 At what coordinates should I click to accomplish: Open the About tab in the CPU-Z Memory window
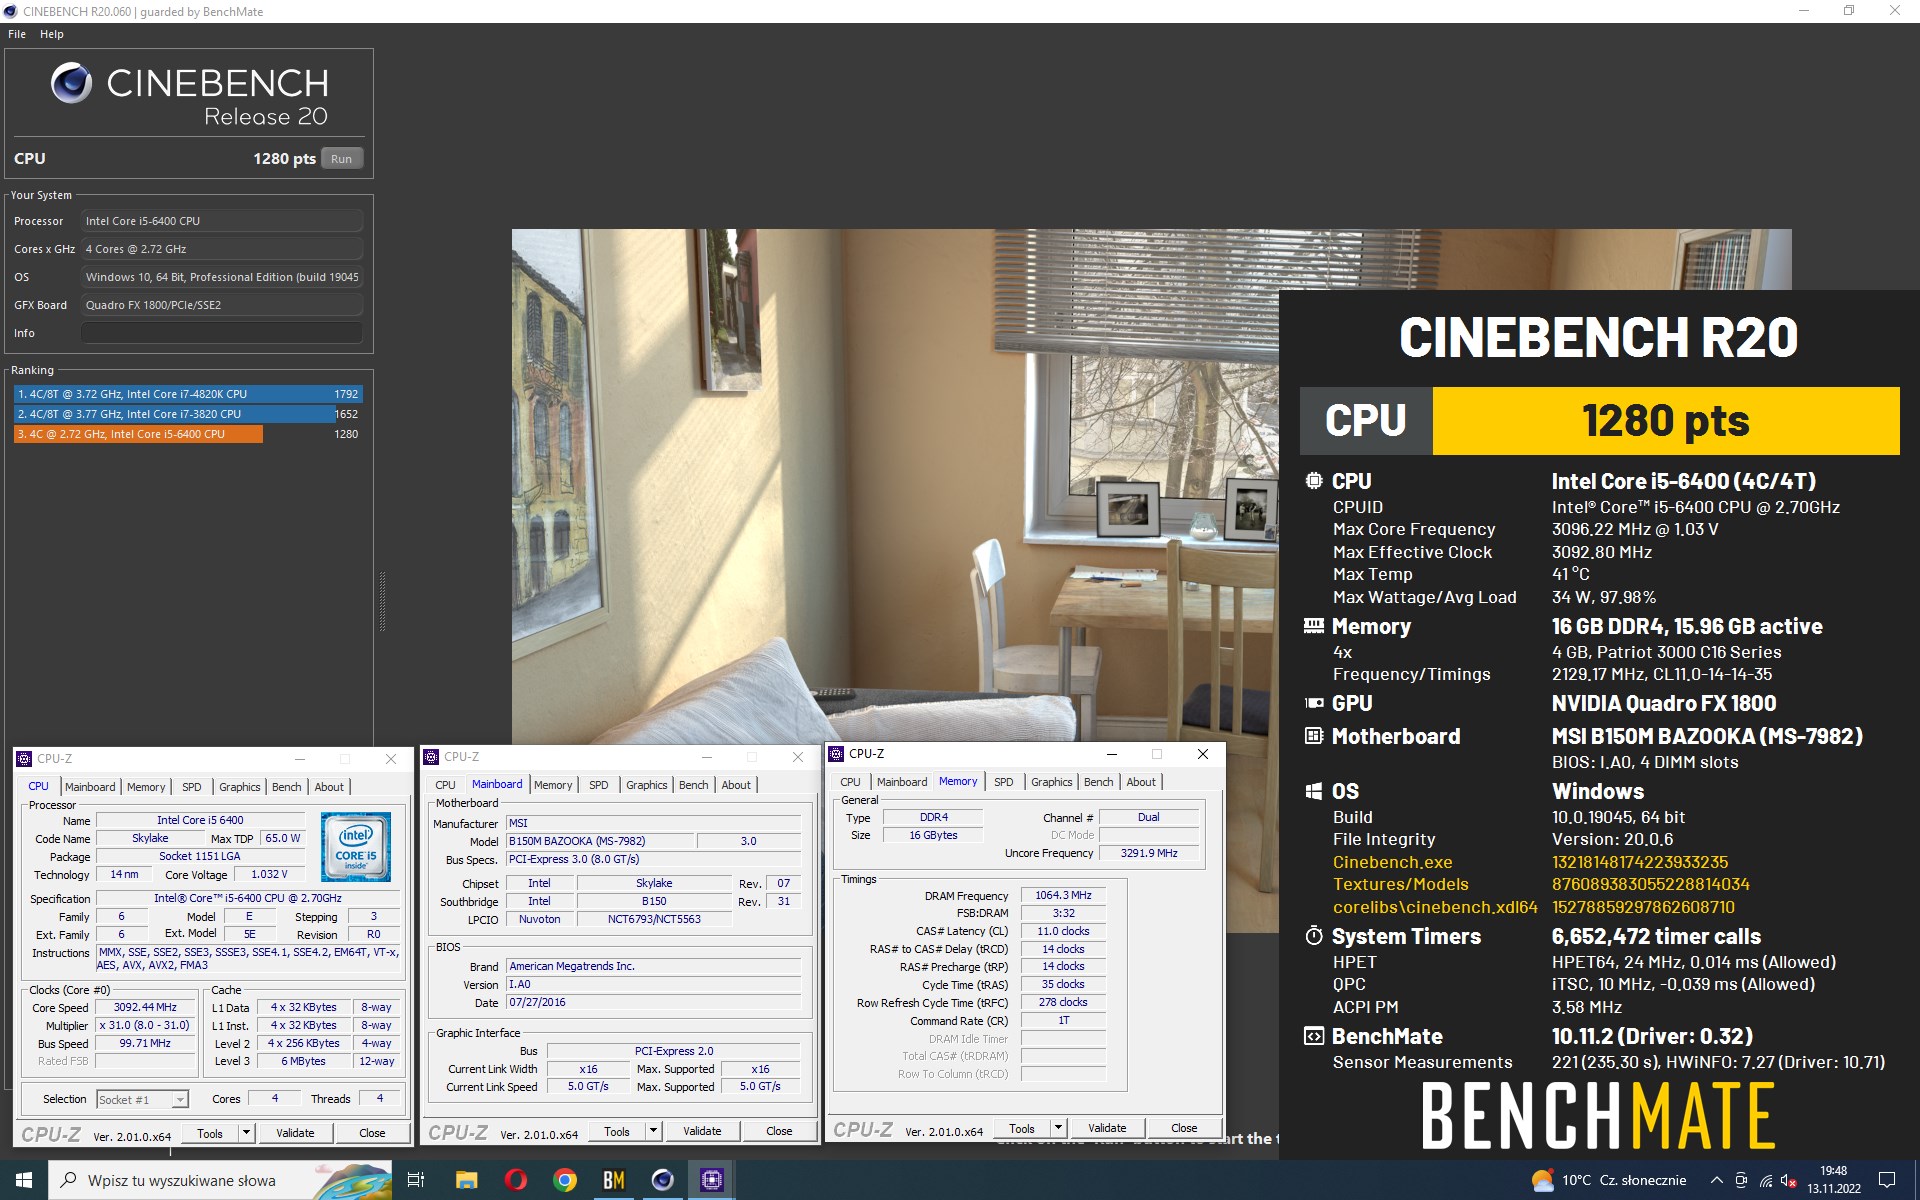pyautogui.click(x=1141, y=782)
